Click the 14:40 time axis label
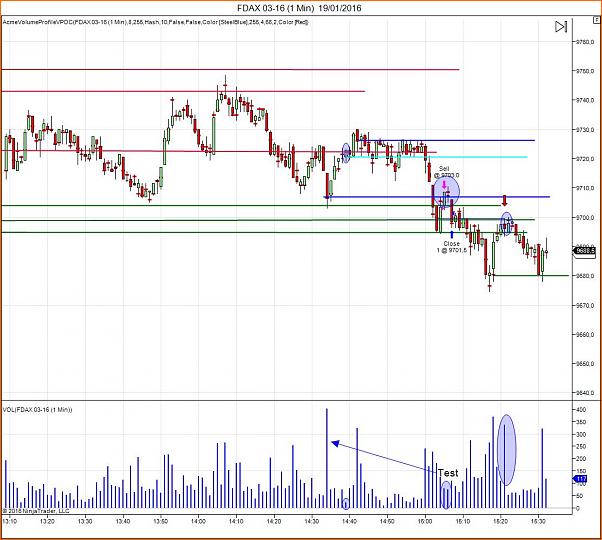Viewport: 602px width, 540px height. click(x=349, y=521)
